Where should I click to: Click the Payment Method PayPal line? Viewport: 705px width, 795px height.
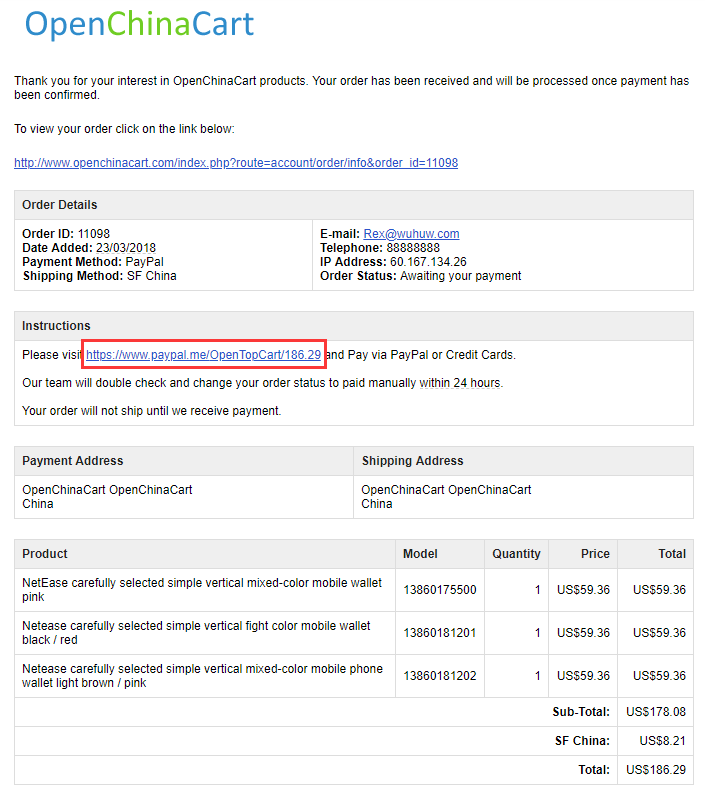pyautogui.click(x=93, y=262)
